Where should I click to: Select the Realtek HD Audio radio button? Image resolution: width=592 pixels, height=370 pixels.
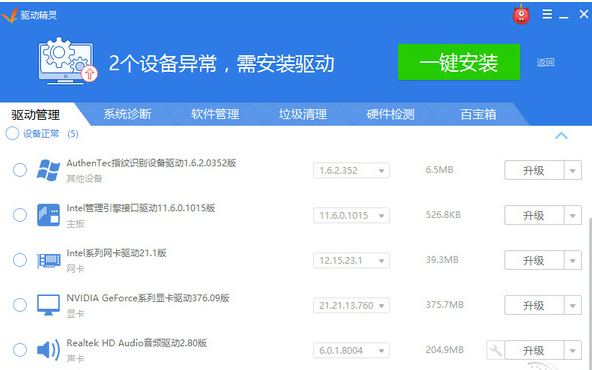pos(20,350)
